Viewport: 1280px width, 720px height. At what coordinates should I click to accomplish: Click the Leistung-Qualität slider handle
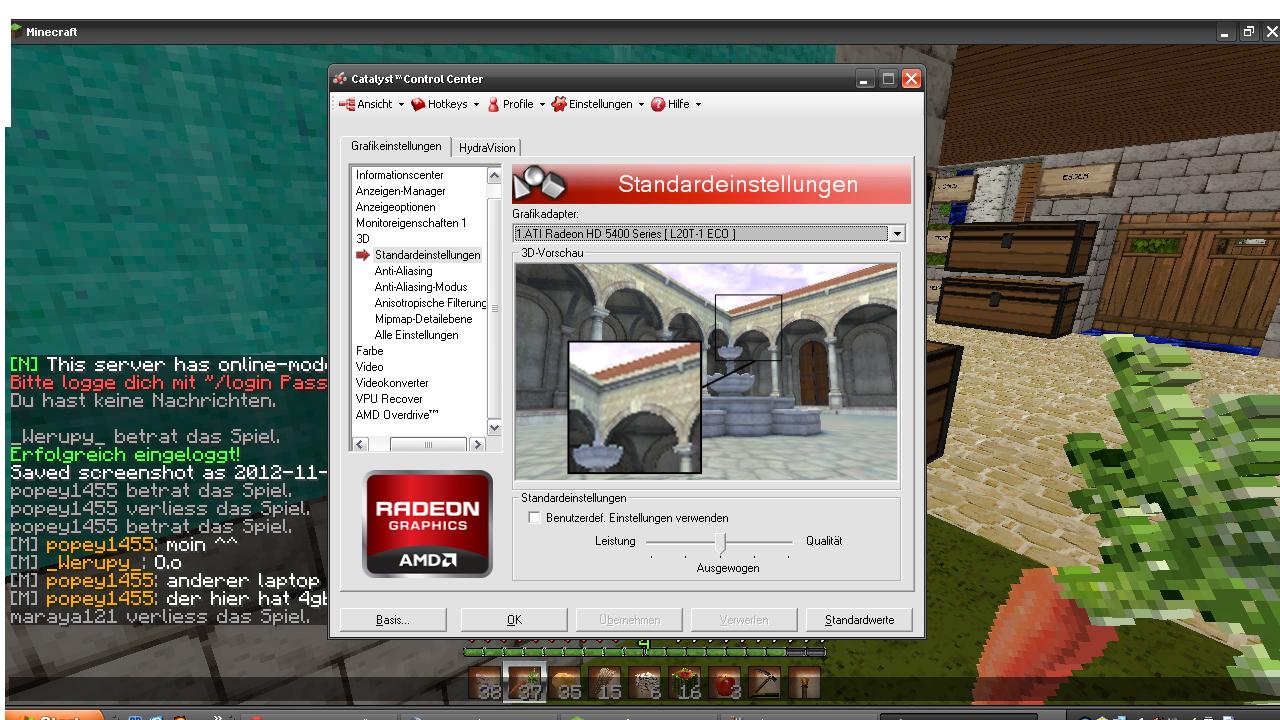point(720,543)
